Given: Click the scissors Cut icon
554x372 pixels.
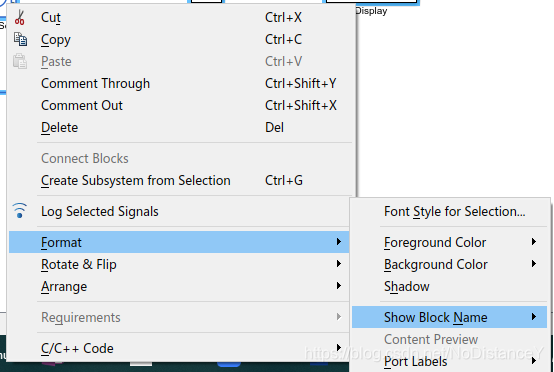Looking at the screenshot, I should click(x=20, y=17).
